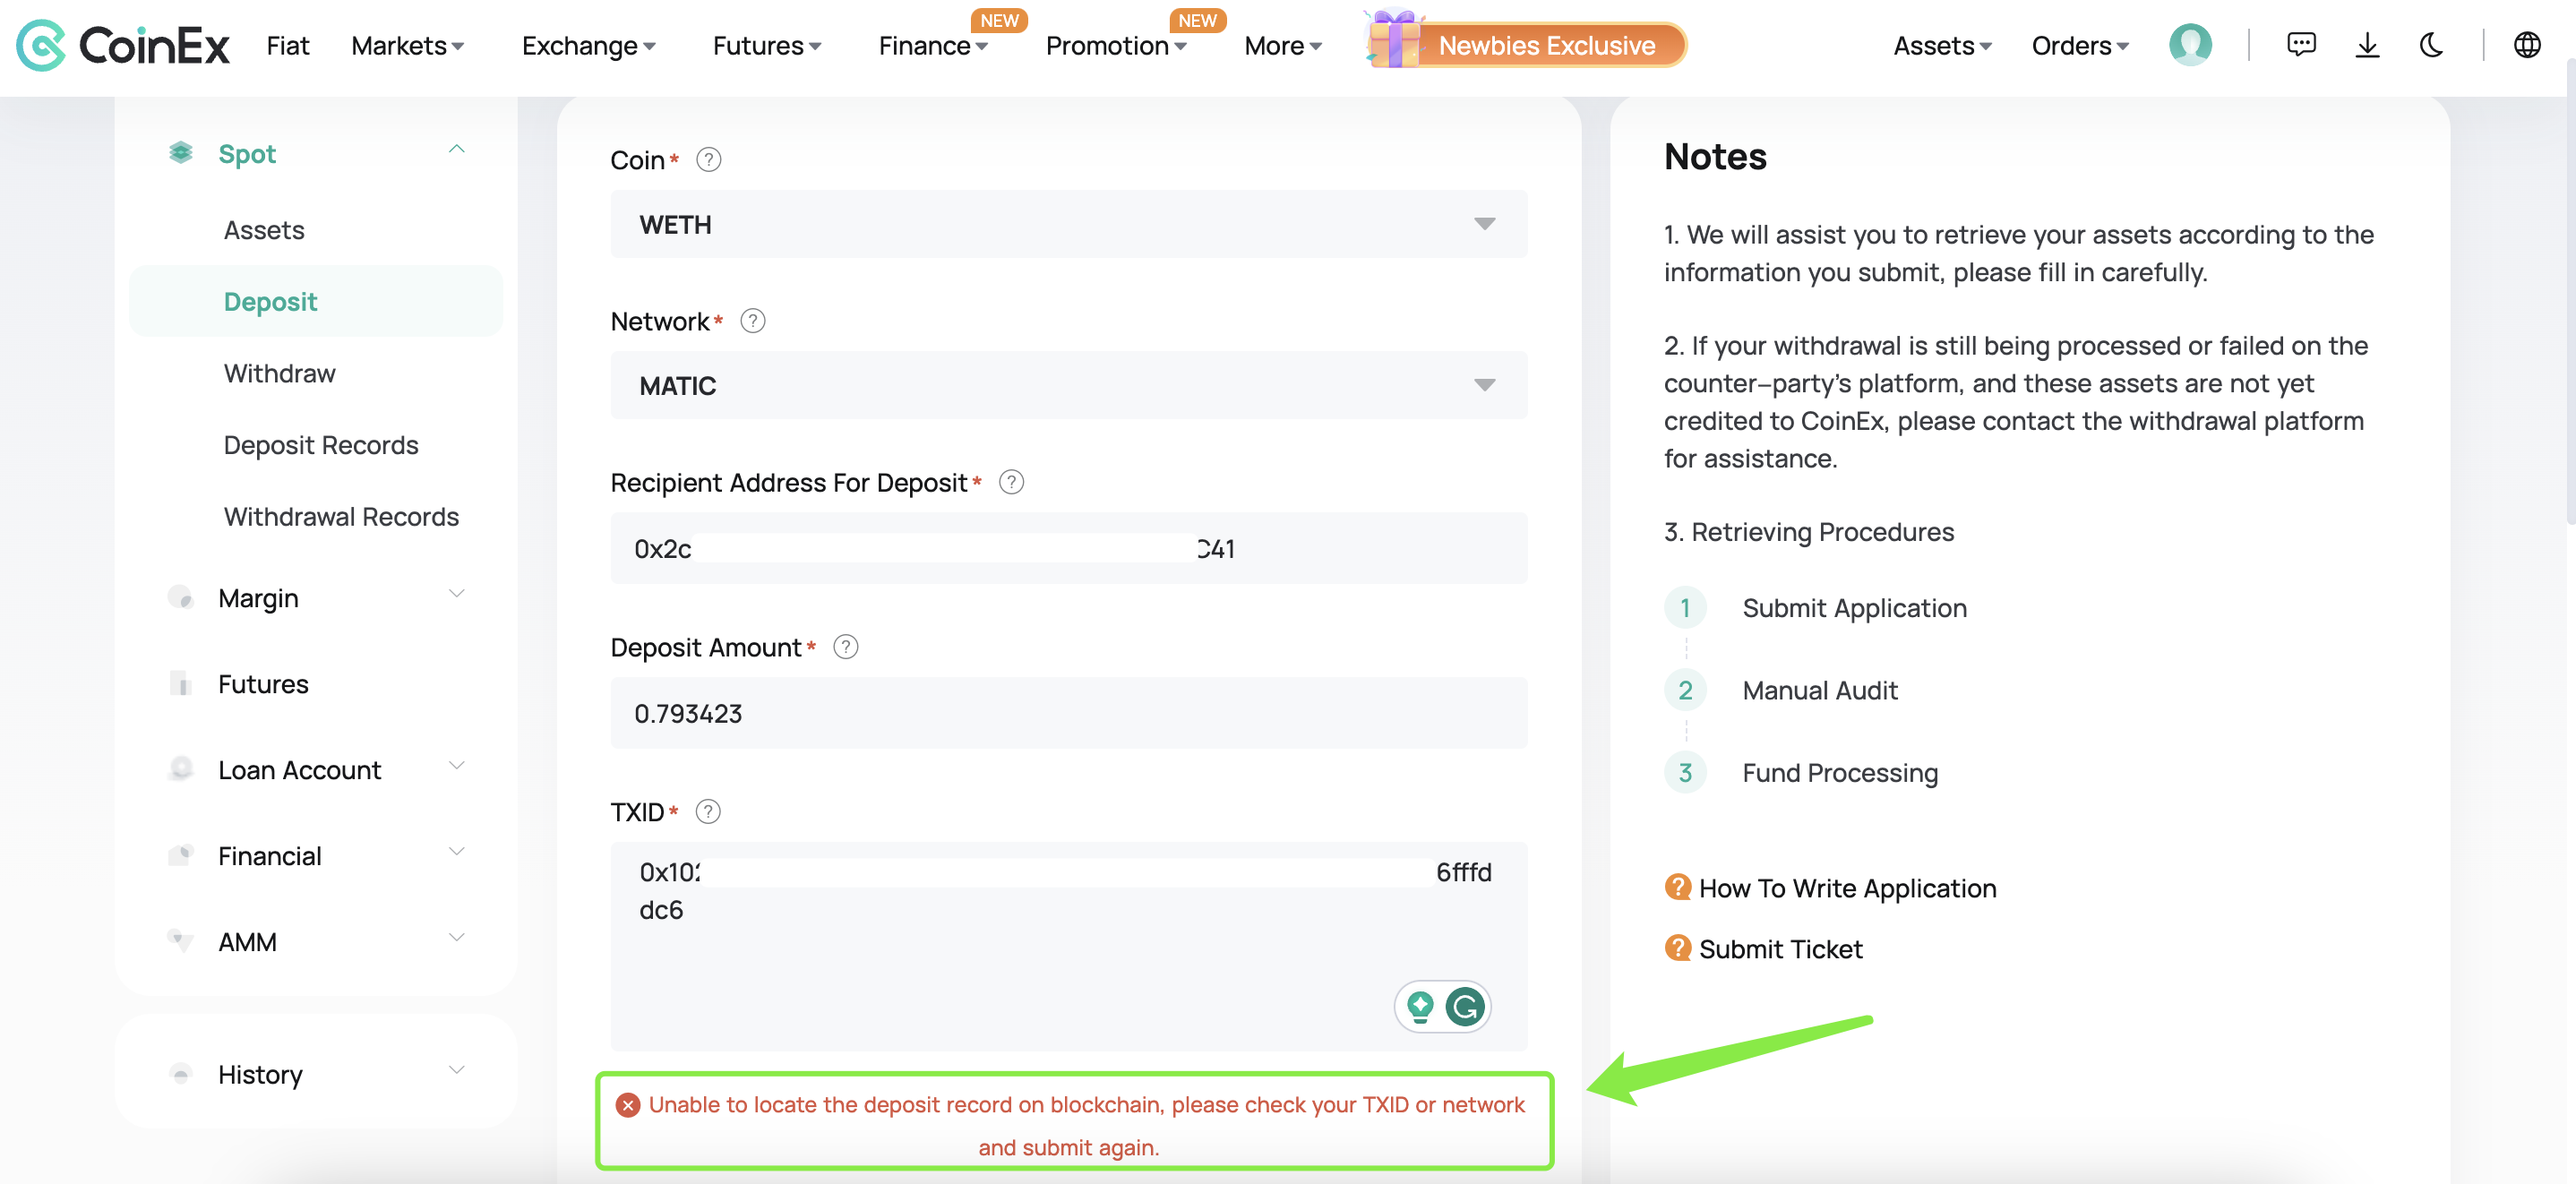The height and width of the screenshot is (1184, 2576).
Task: Click the Financial sidebar icon
Action: point(180,855)
